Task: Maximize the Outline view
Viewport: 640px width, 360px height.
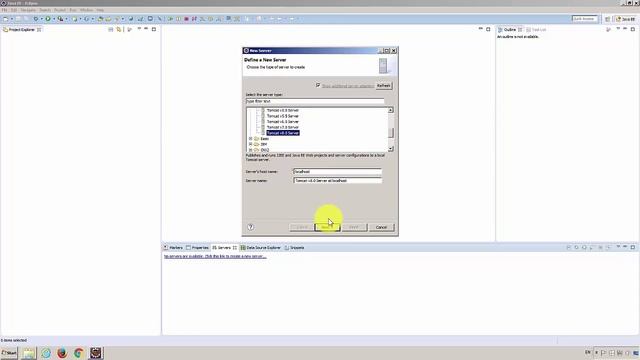Action: pos(633,29)
